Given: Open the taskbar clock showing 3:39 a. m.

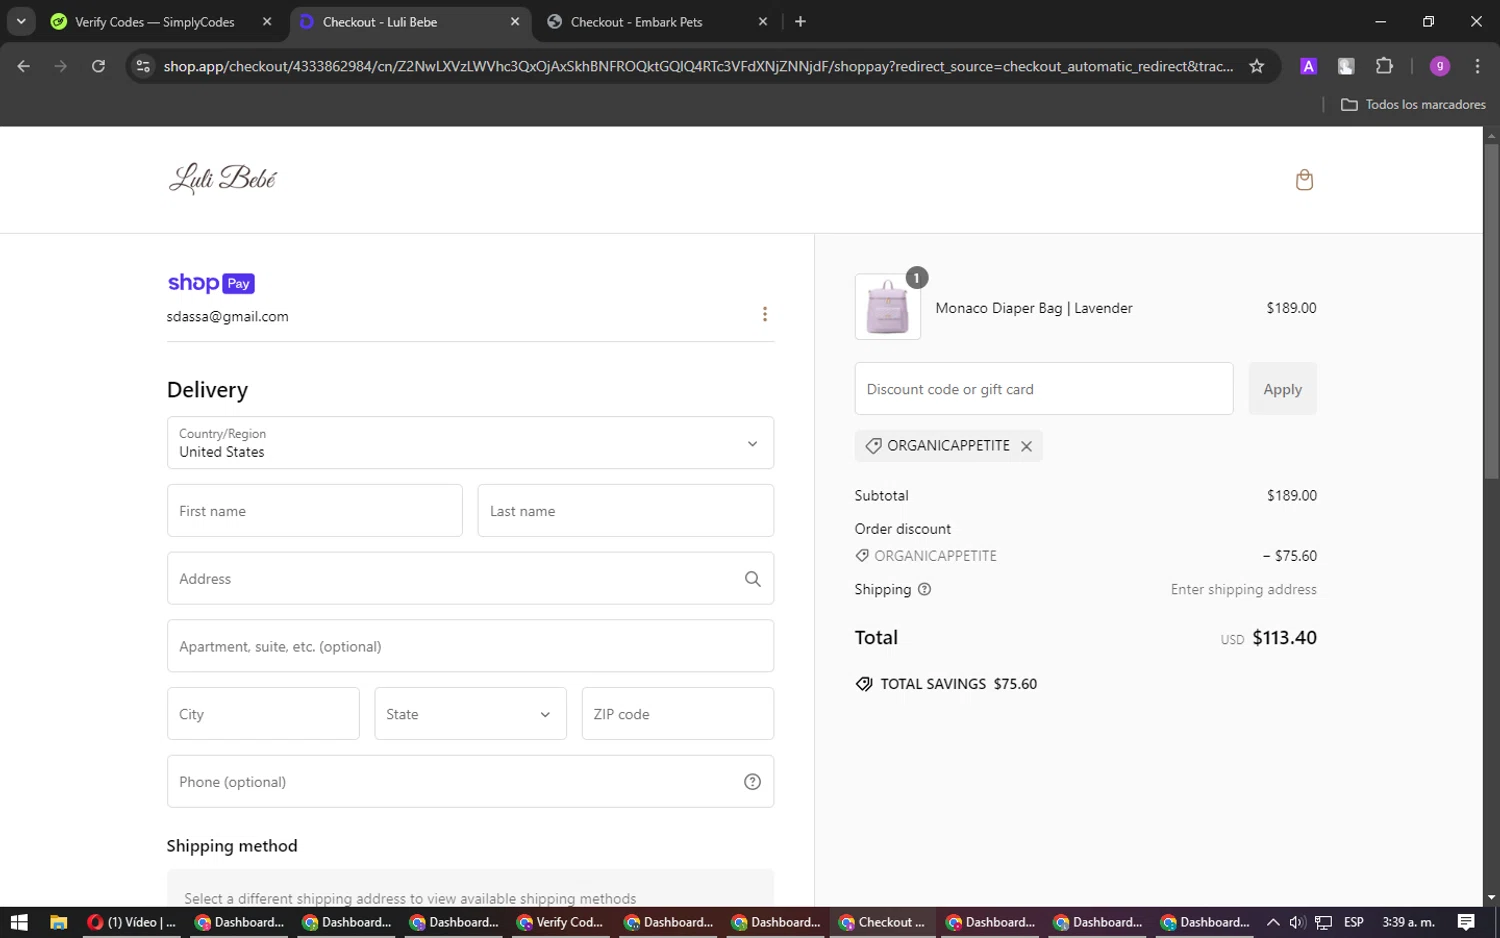Looking at the screenshot, I should (1408, 922).
